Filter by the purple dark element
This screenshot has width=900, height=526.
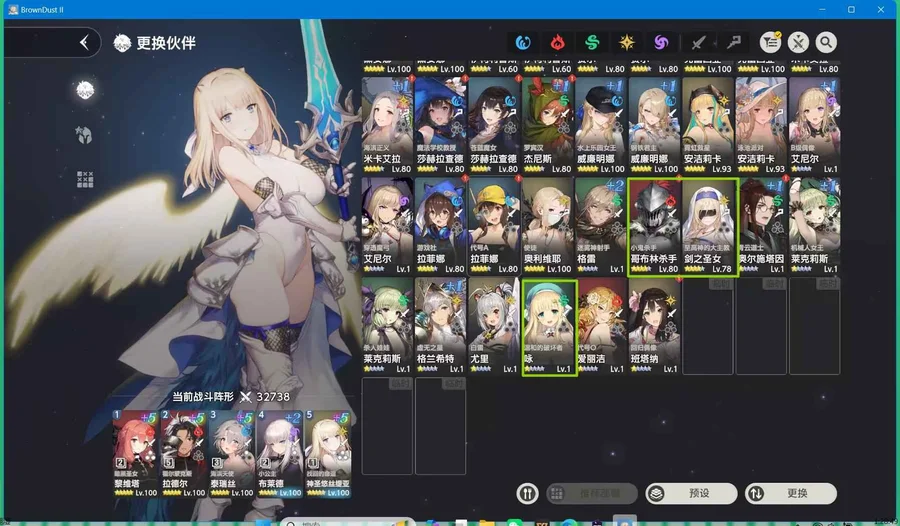[660, 42]
